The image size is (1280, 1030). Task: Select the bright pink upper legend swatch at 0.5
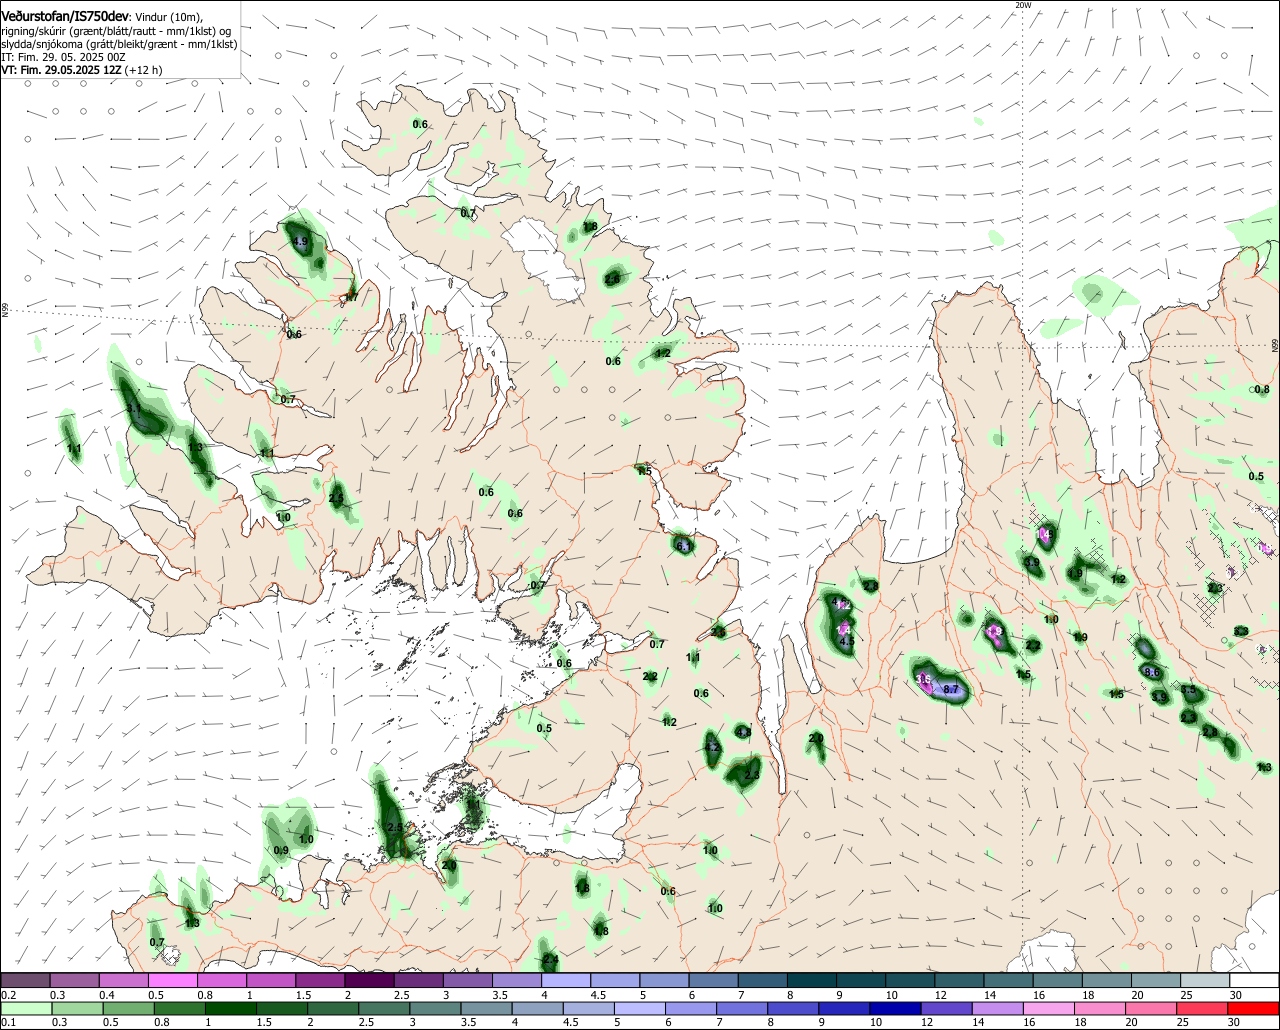(x=172, y=981)
